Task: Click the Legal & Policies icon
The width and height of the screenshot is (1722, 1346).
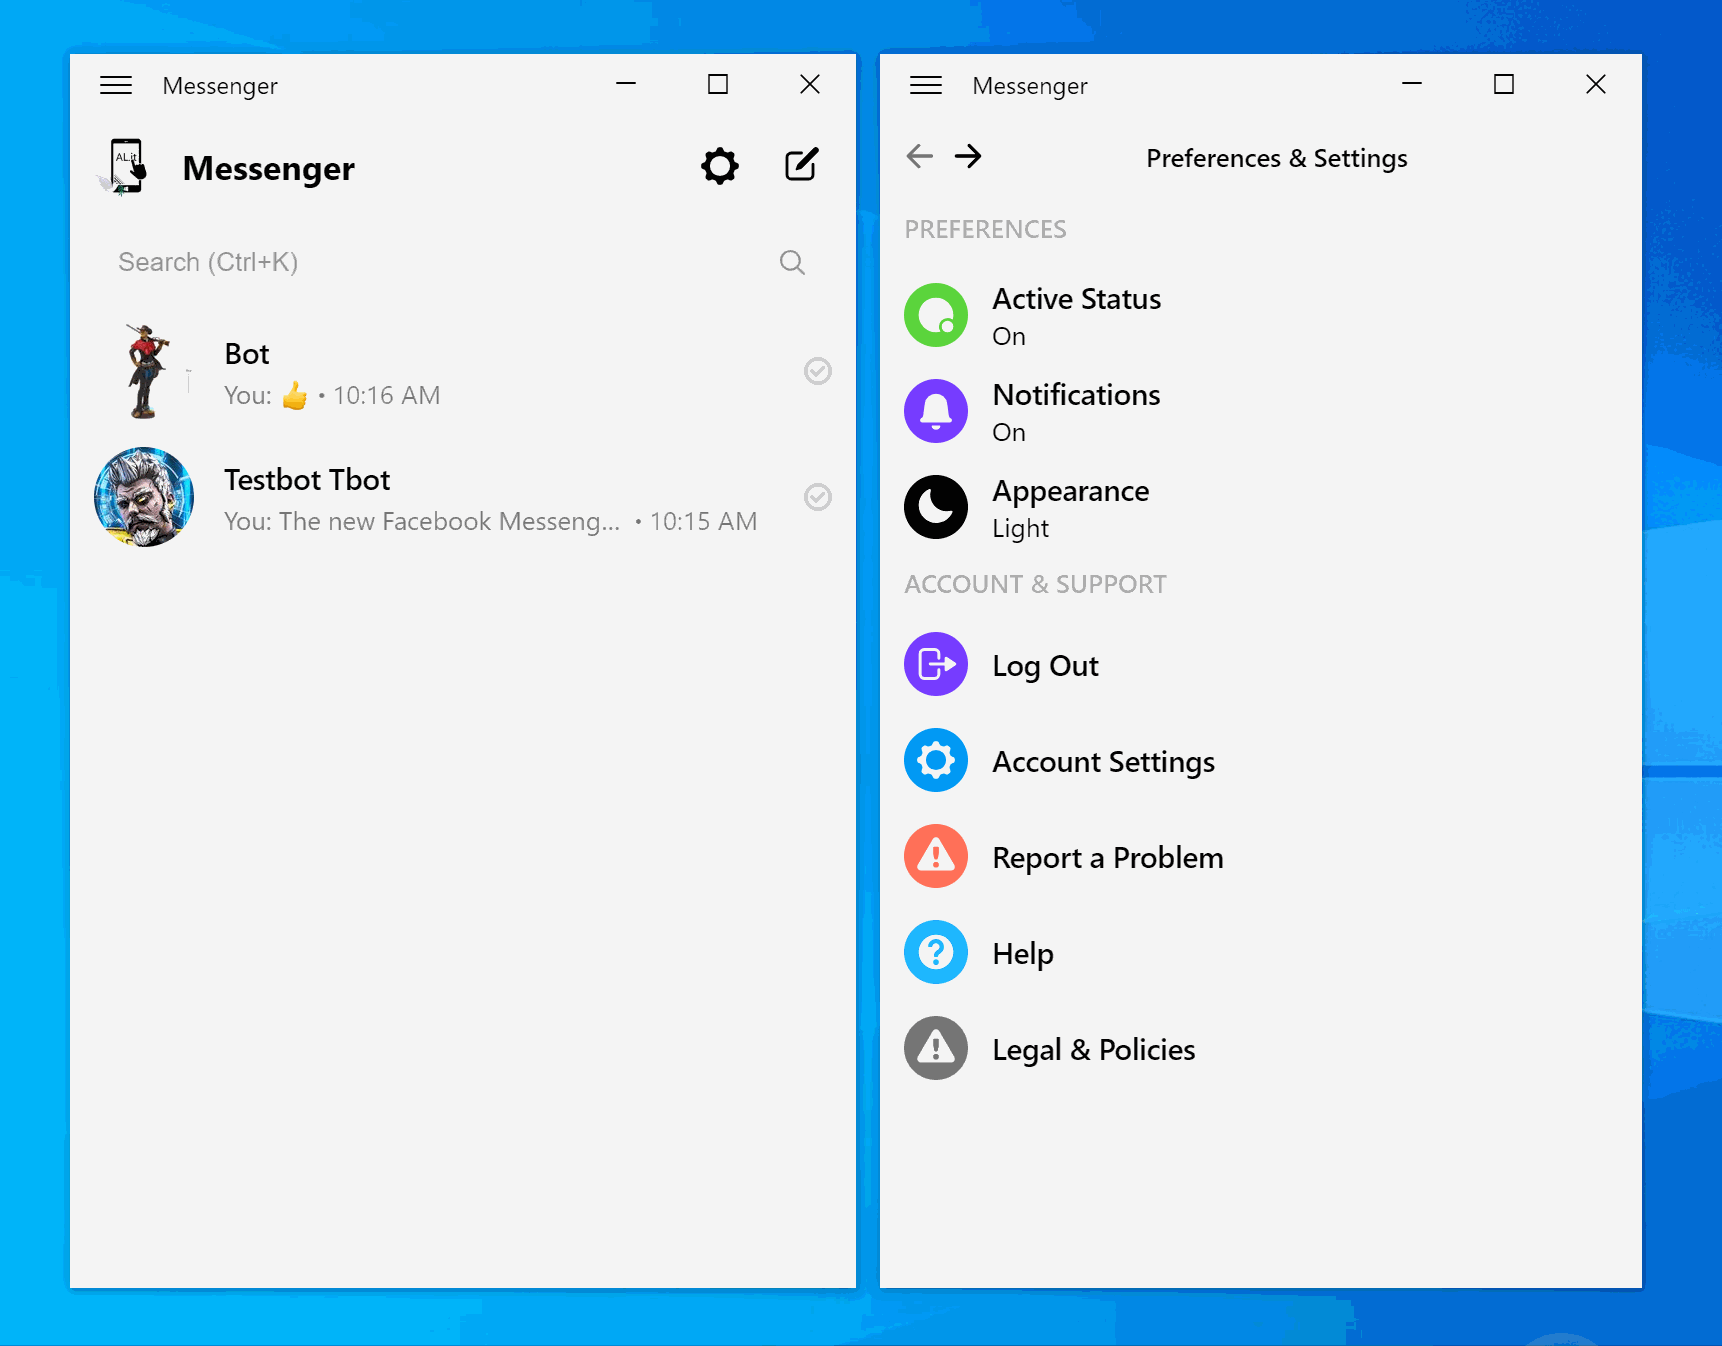Action: [x=935, y=1048]
